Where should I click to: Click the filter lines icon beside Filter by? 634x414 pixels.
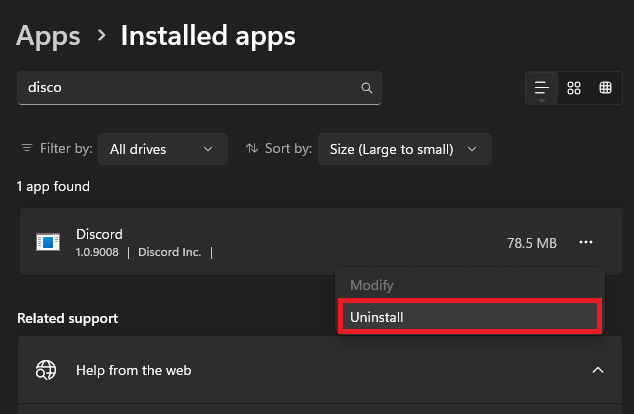coord(27,149)
